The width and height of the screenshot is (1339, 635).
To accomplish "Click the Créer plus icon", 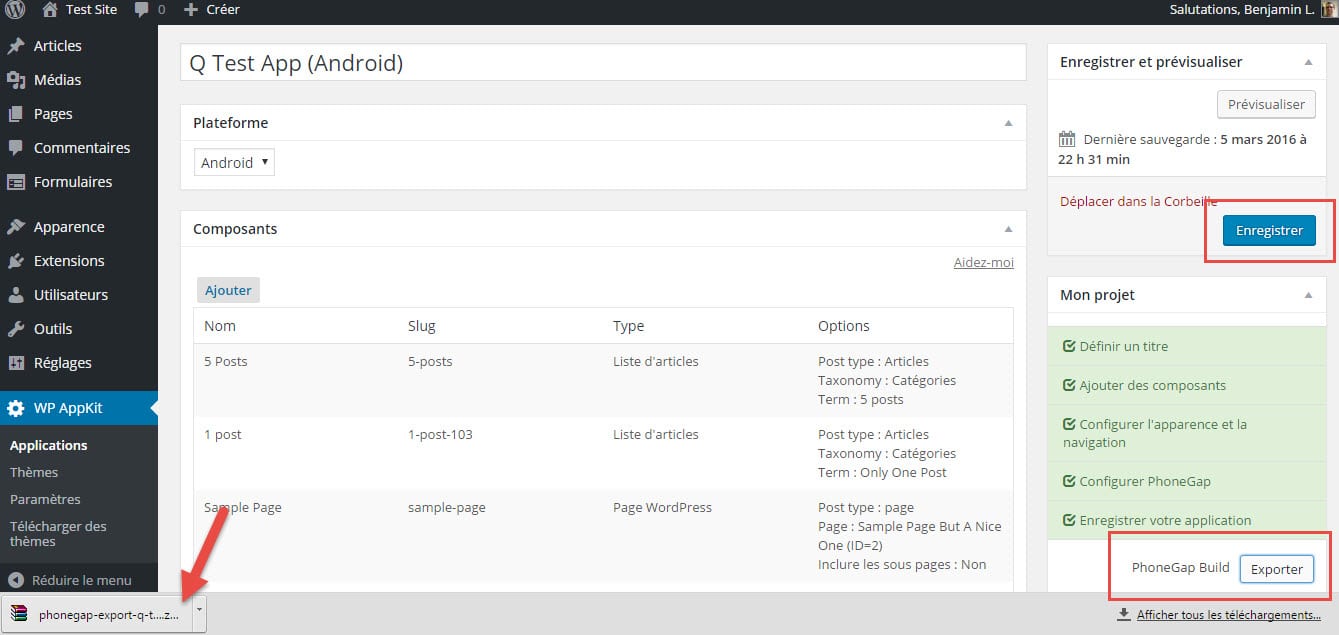I will click(x=191, y=10).
